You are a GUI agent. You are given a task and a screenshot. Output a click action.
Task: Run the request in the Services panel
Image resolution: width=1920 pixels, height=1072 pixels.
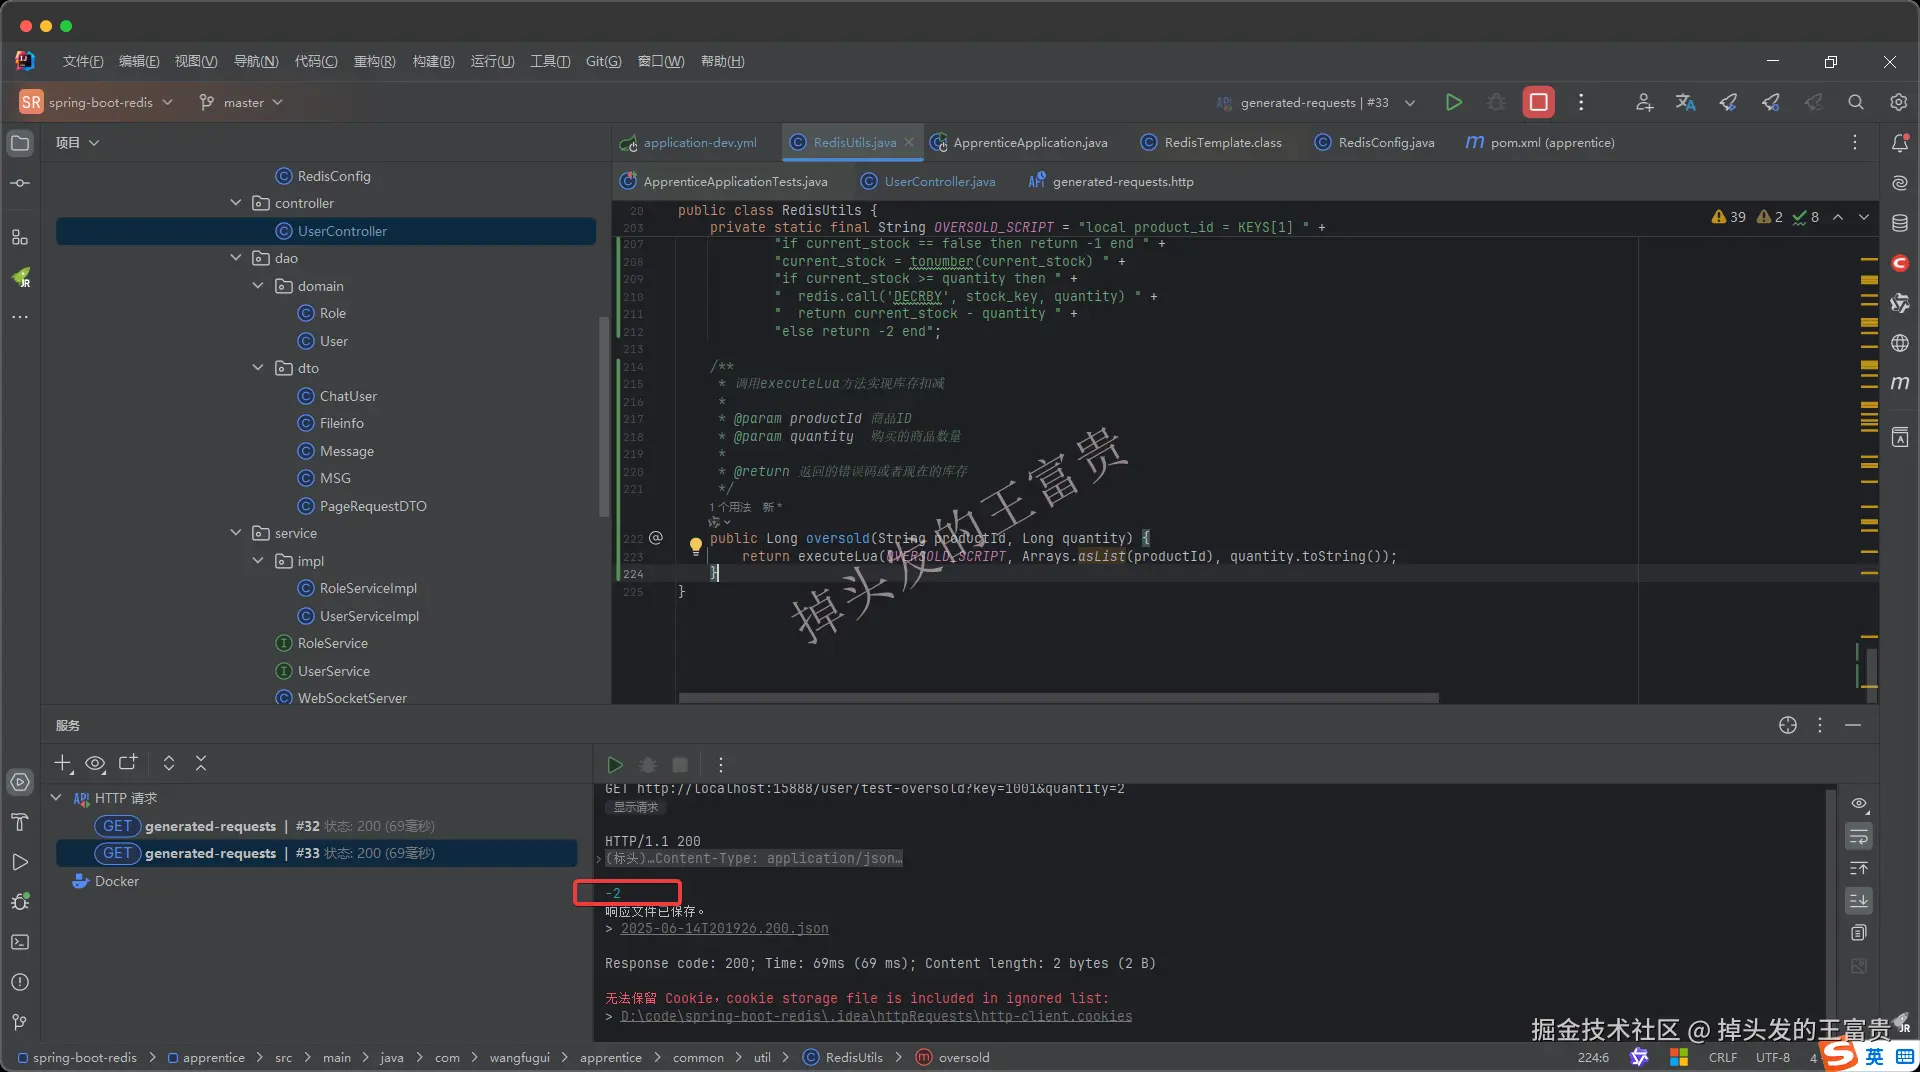click(615, 765)
